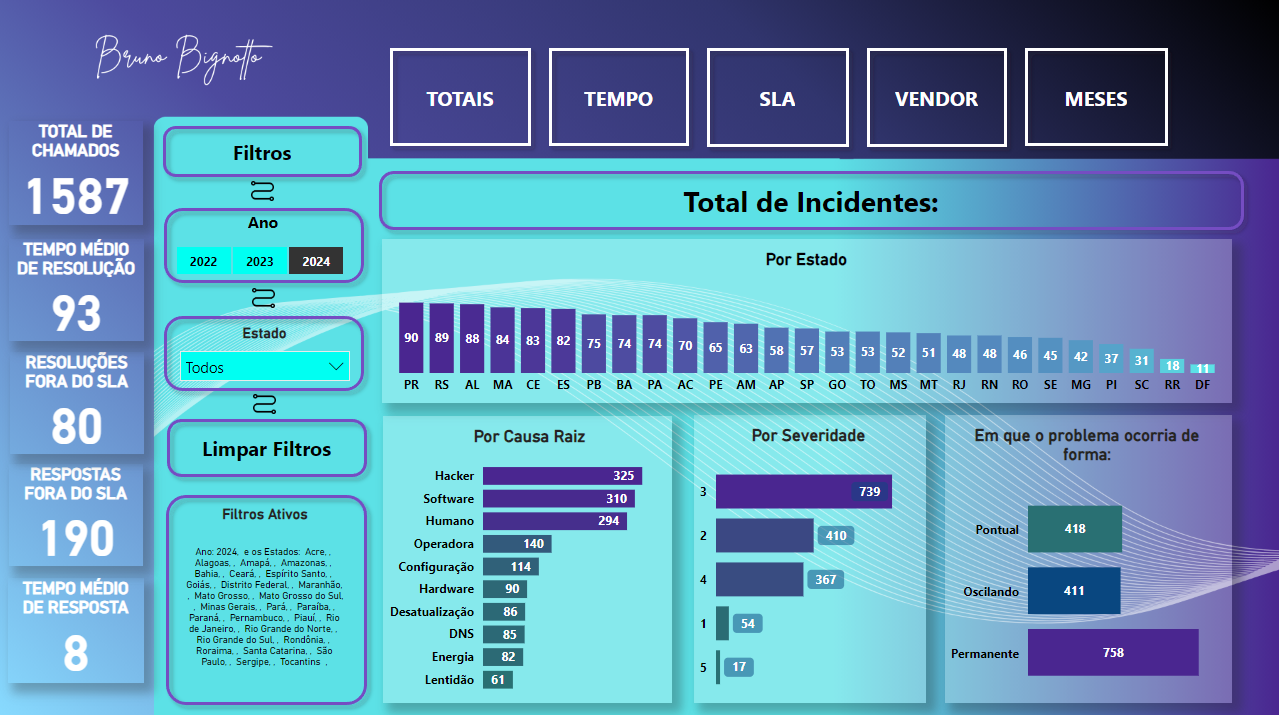The width and height of the screenshot is (1279, 715).
Task: Select the Hacker bar in Por Causa Raiz
Action: 561,476
